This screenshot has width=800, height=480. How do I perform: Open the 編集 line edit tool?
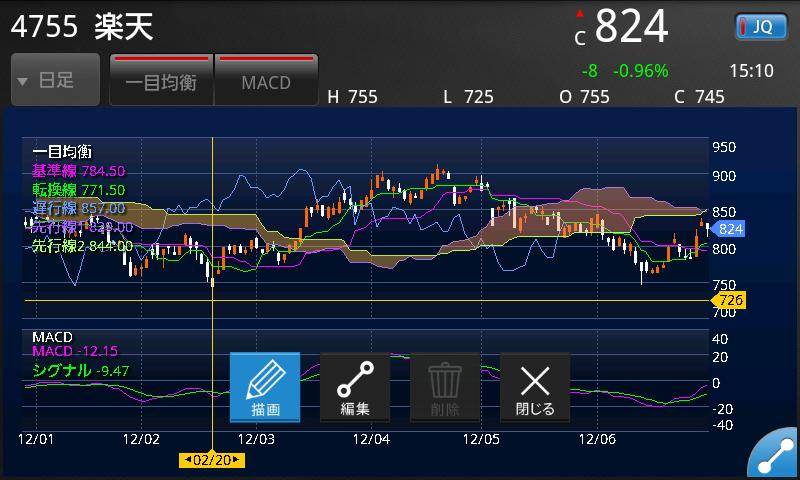point(355,388)
